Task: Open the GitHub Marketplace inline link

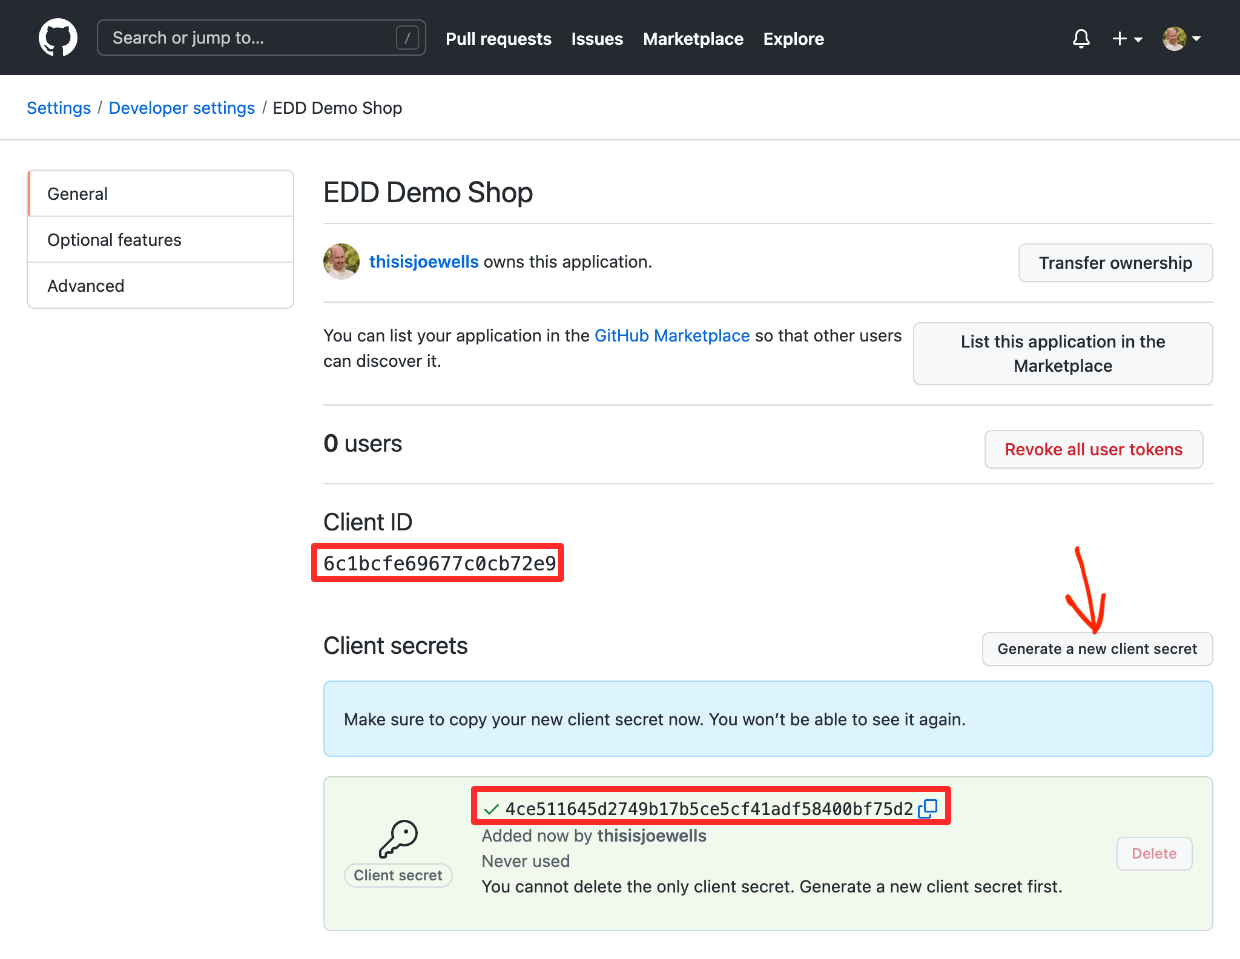Action: click(672, 336)
